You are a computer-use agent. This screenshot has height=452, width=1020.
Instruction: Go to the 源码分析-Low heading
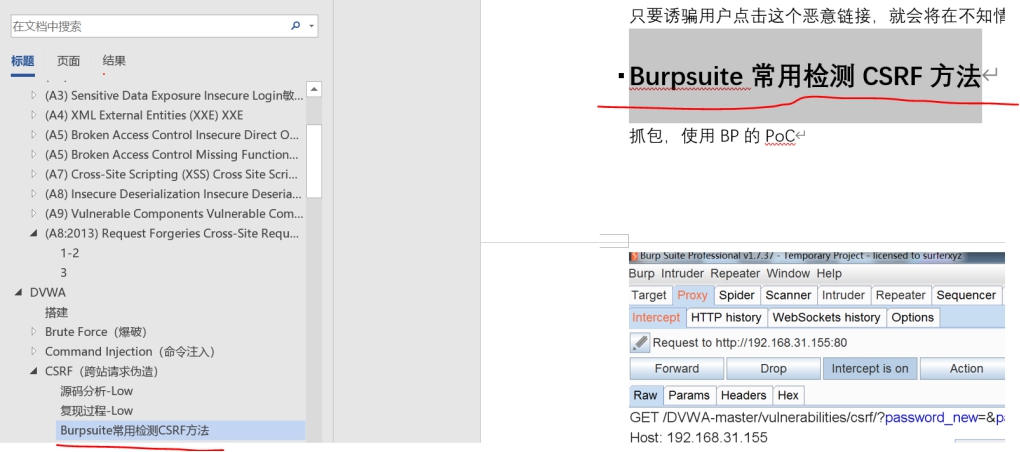(96, 391)
